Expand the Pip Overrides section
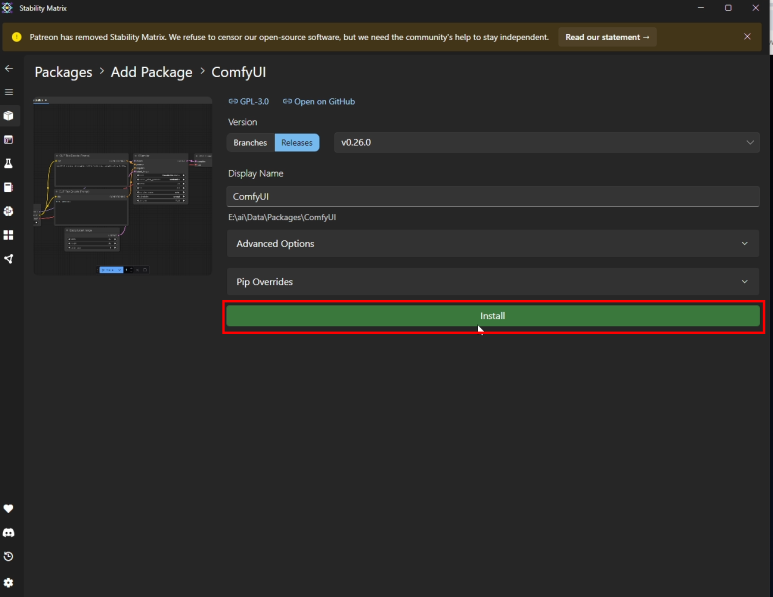The height and width of the screenshot is (597, 773). click(x=492, y=281)
